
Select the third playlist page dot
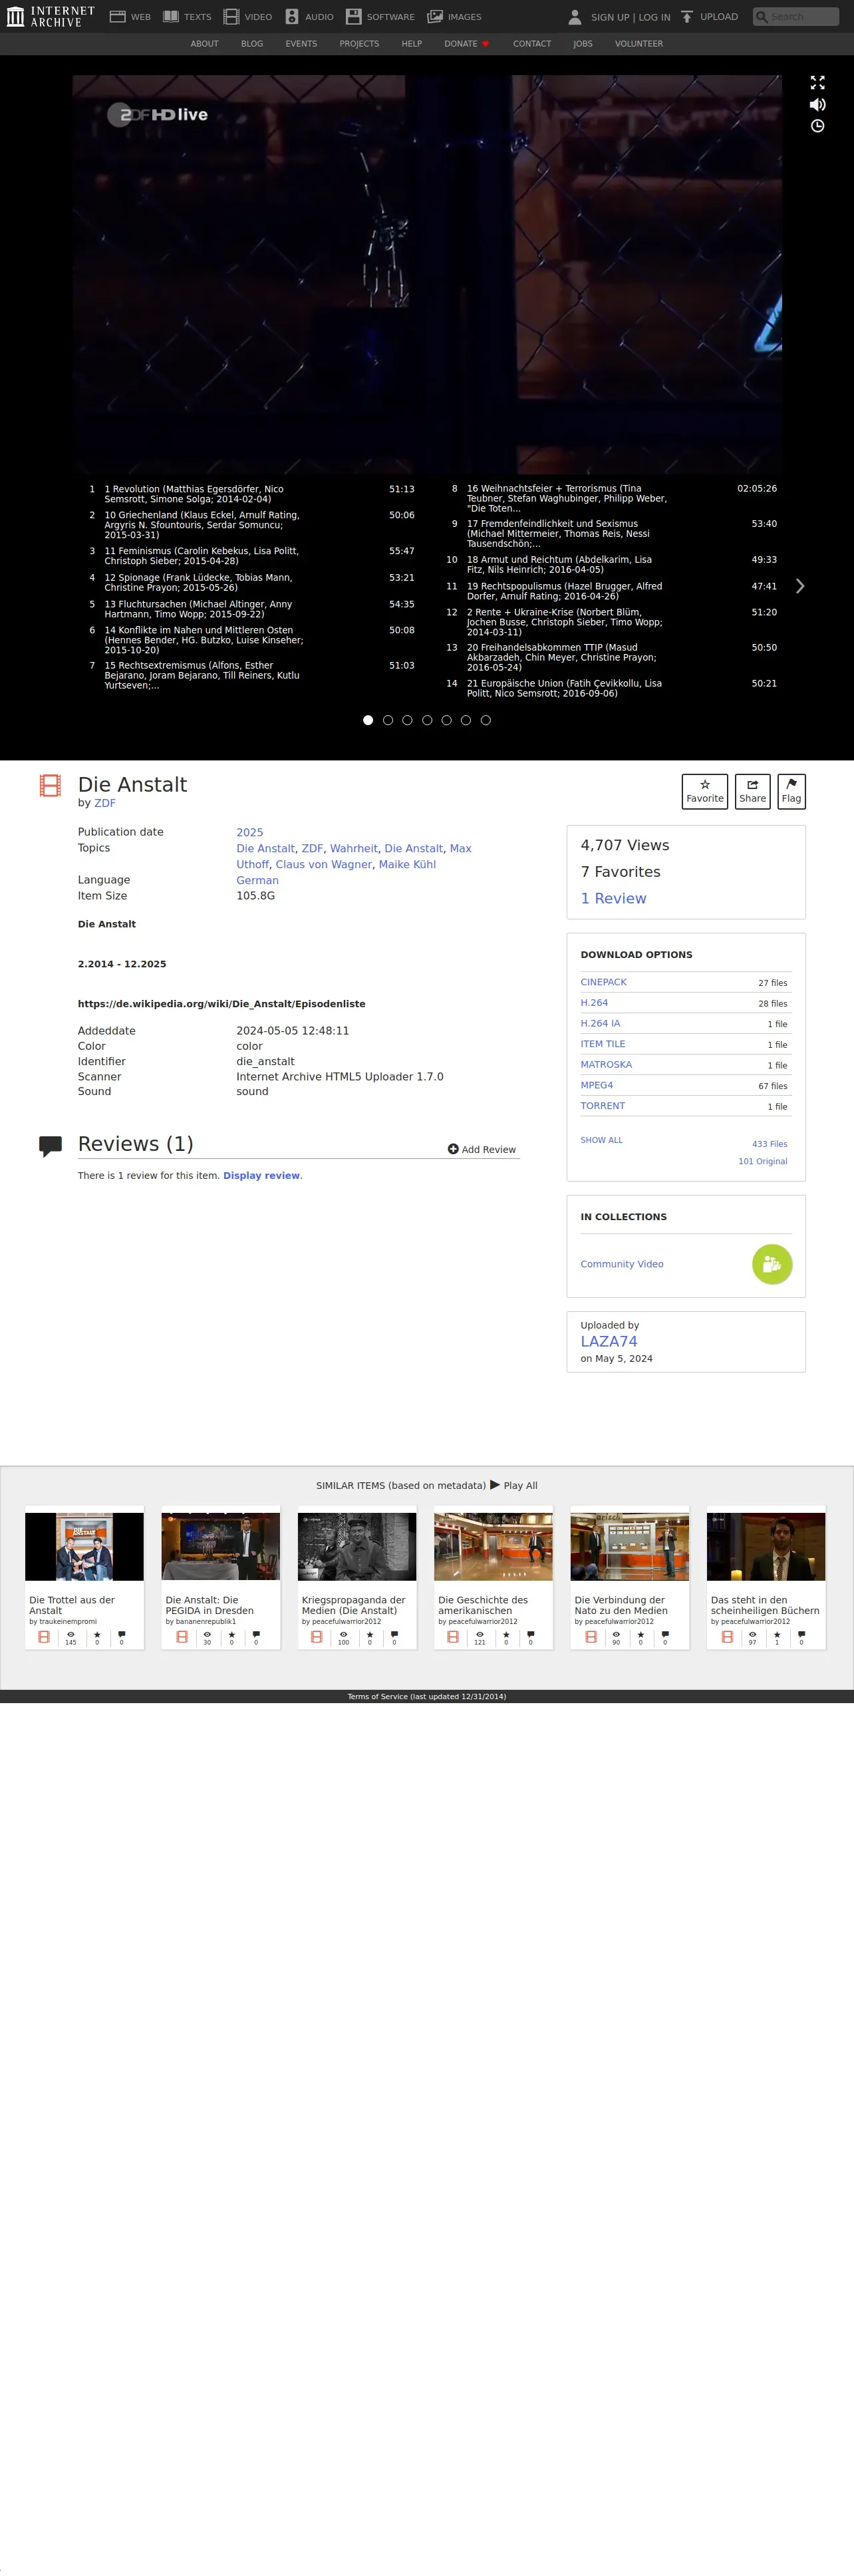coord(407,720)
